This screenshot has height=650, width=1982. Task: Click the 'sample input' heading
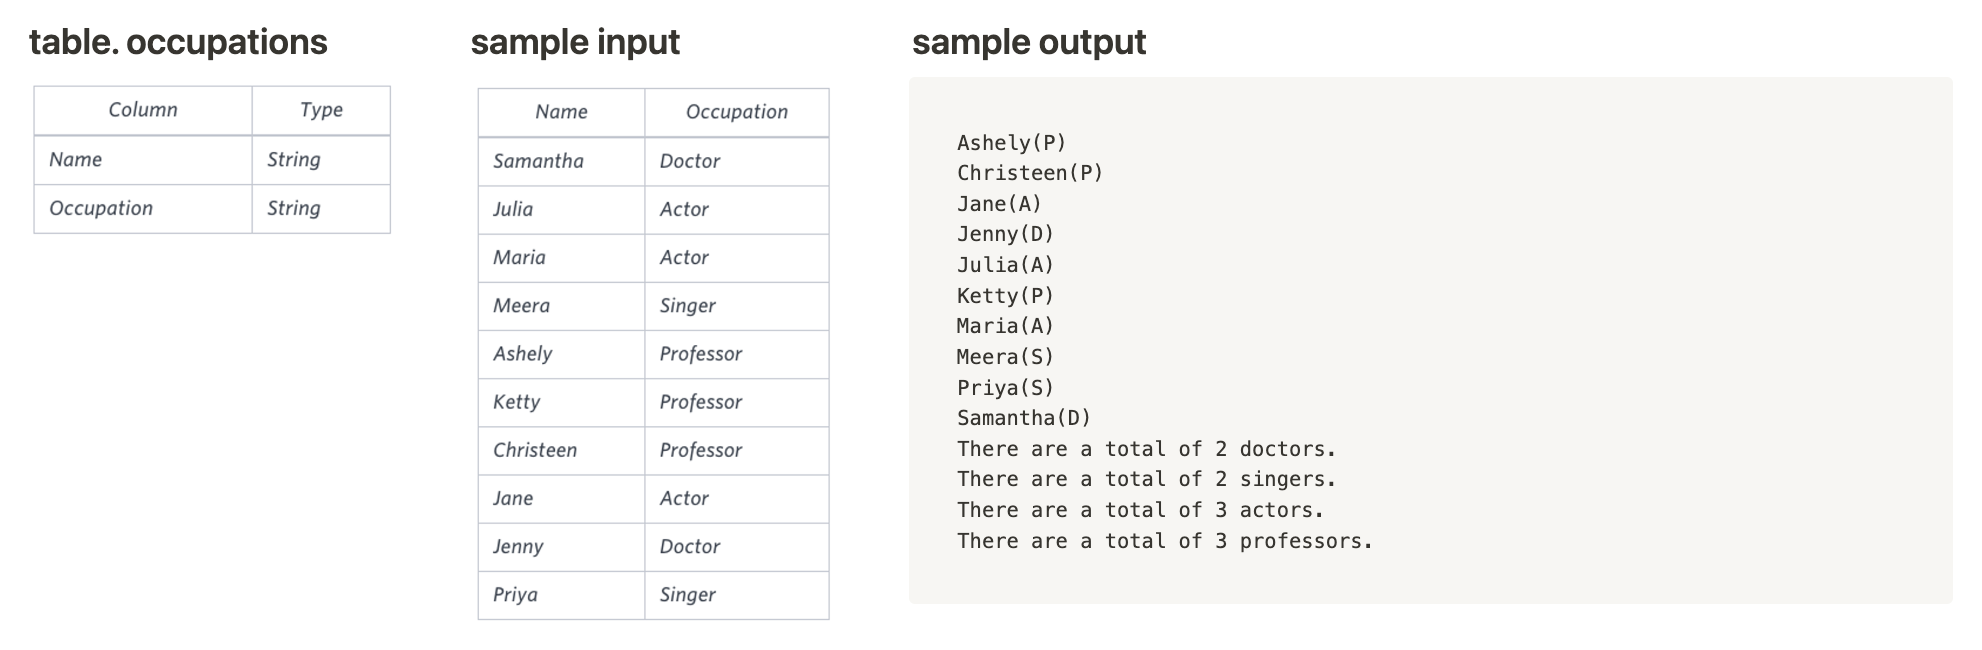[575, 42]
